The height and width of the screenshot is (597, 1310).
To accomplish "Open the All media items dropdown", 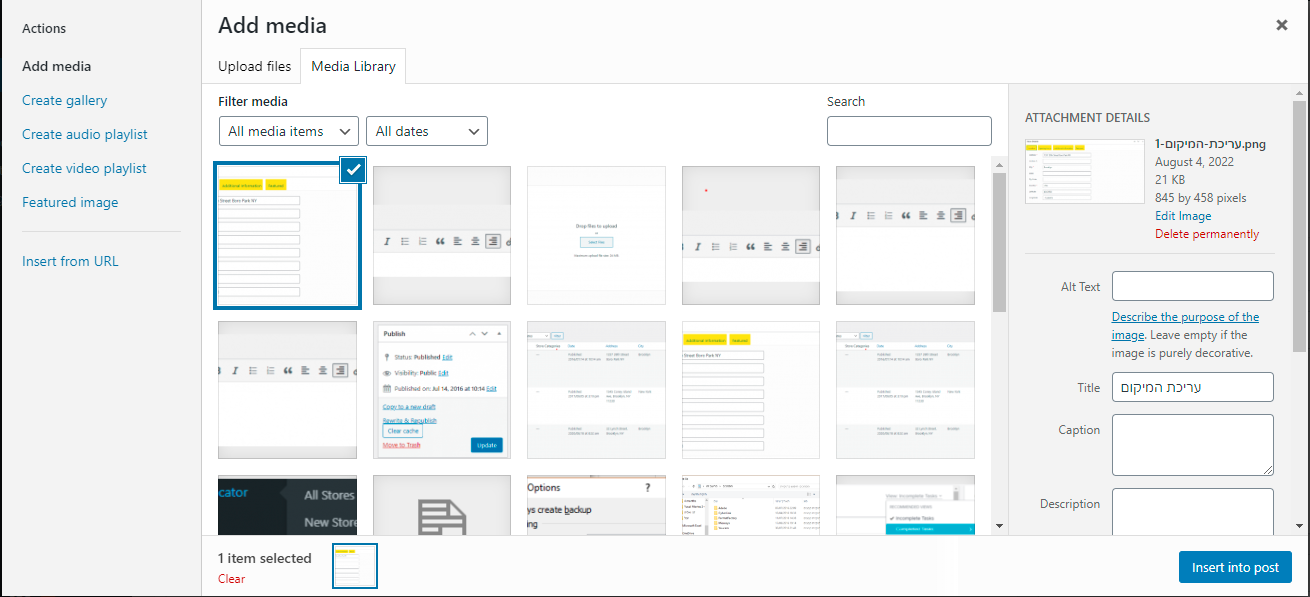I will tap(288, 131).
